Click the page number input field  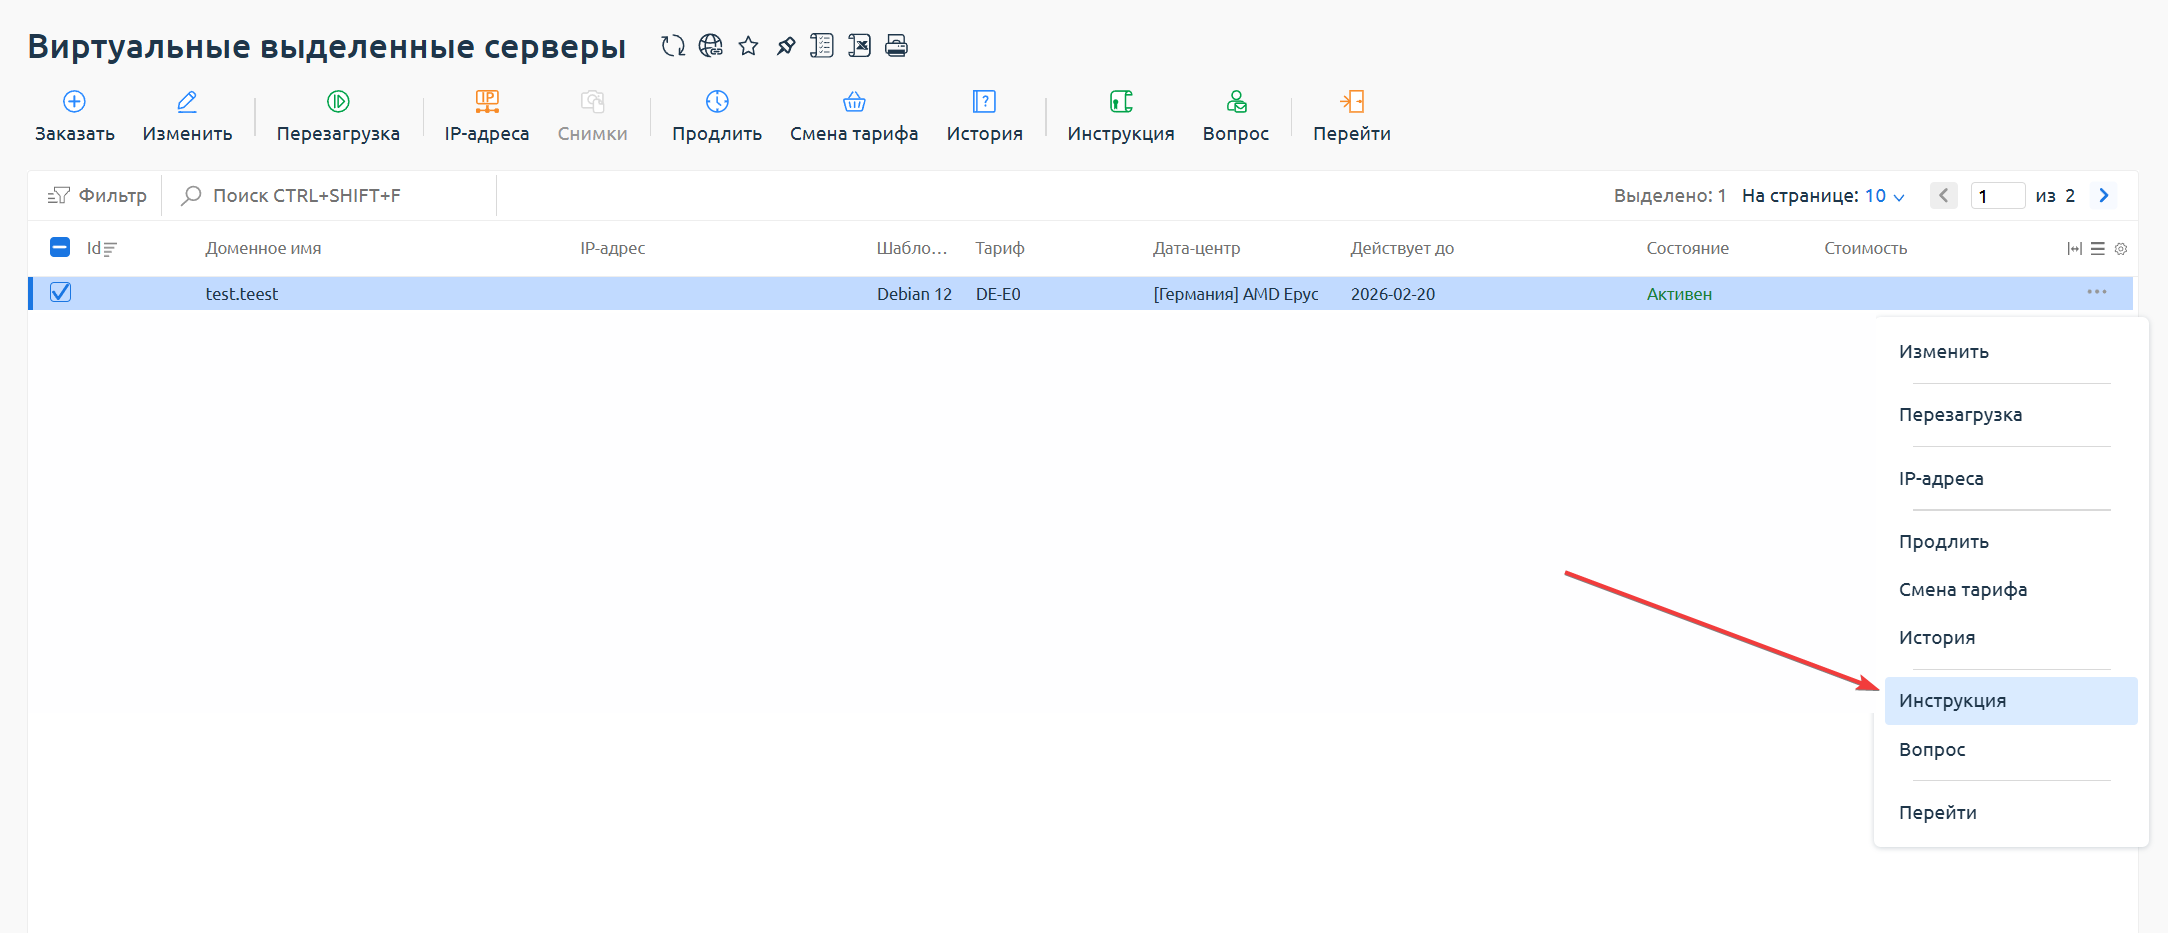coord(1997,196)
